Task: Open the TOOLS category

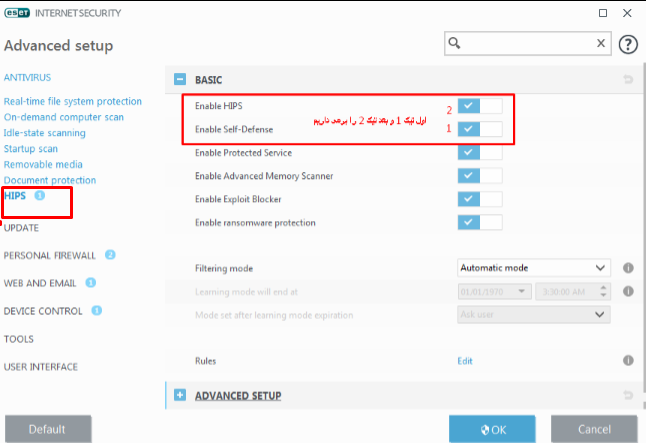Action: pos(19,339)
